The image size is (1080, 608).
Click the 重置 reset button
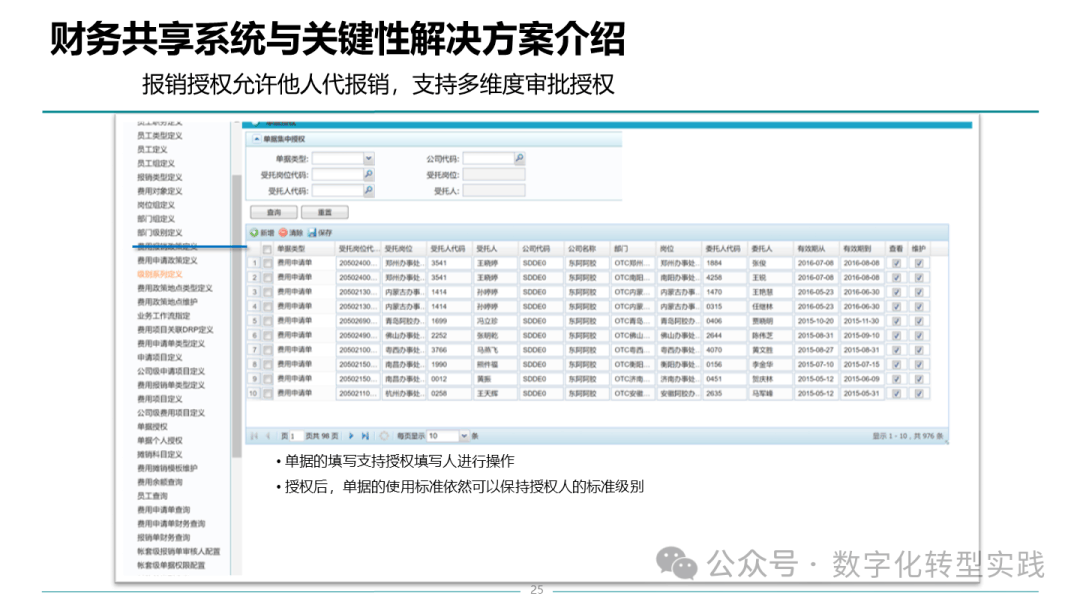click(x=324, y=212)
